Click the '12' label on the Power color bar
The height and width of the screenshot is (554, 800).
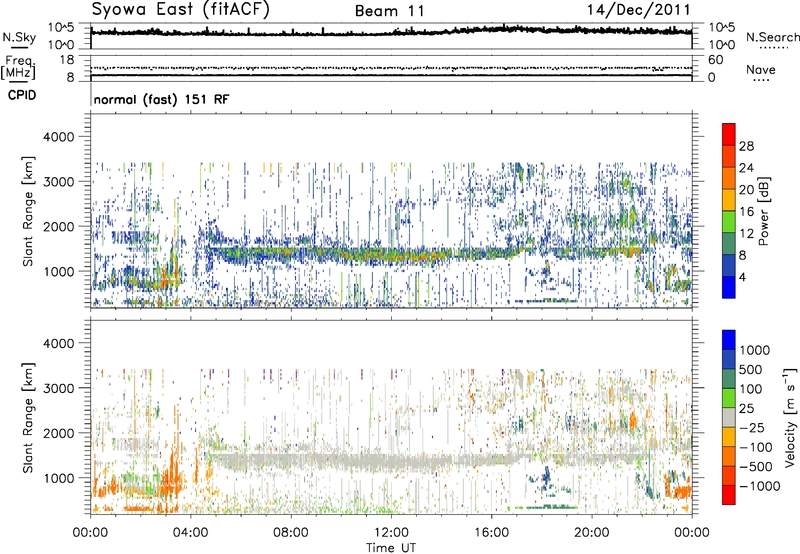pos(746,234)
